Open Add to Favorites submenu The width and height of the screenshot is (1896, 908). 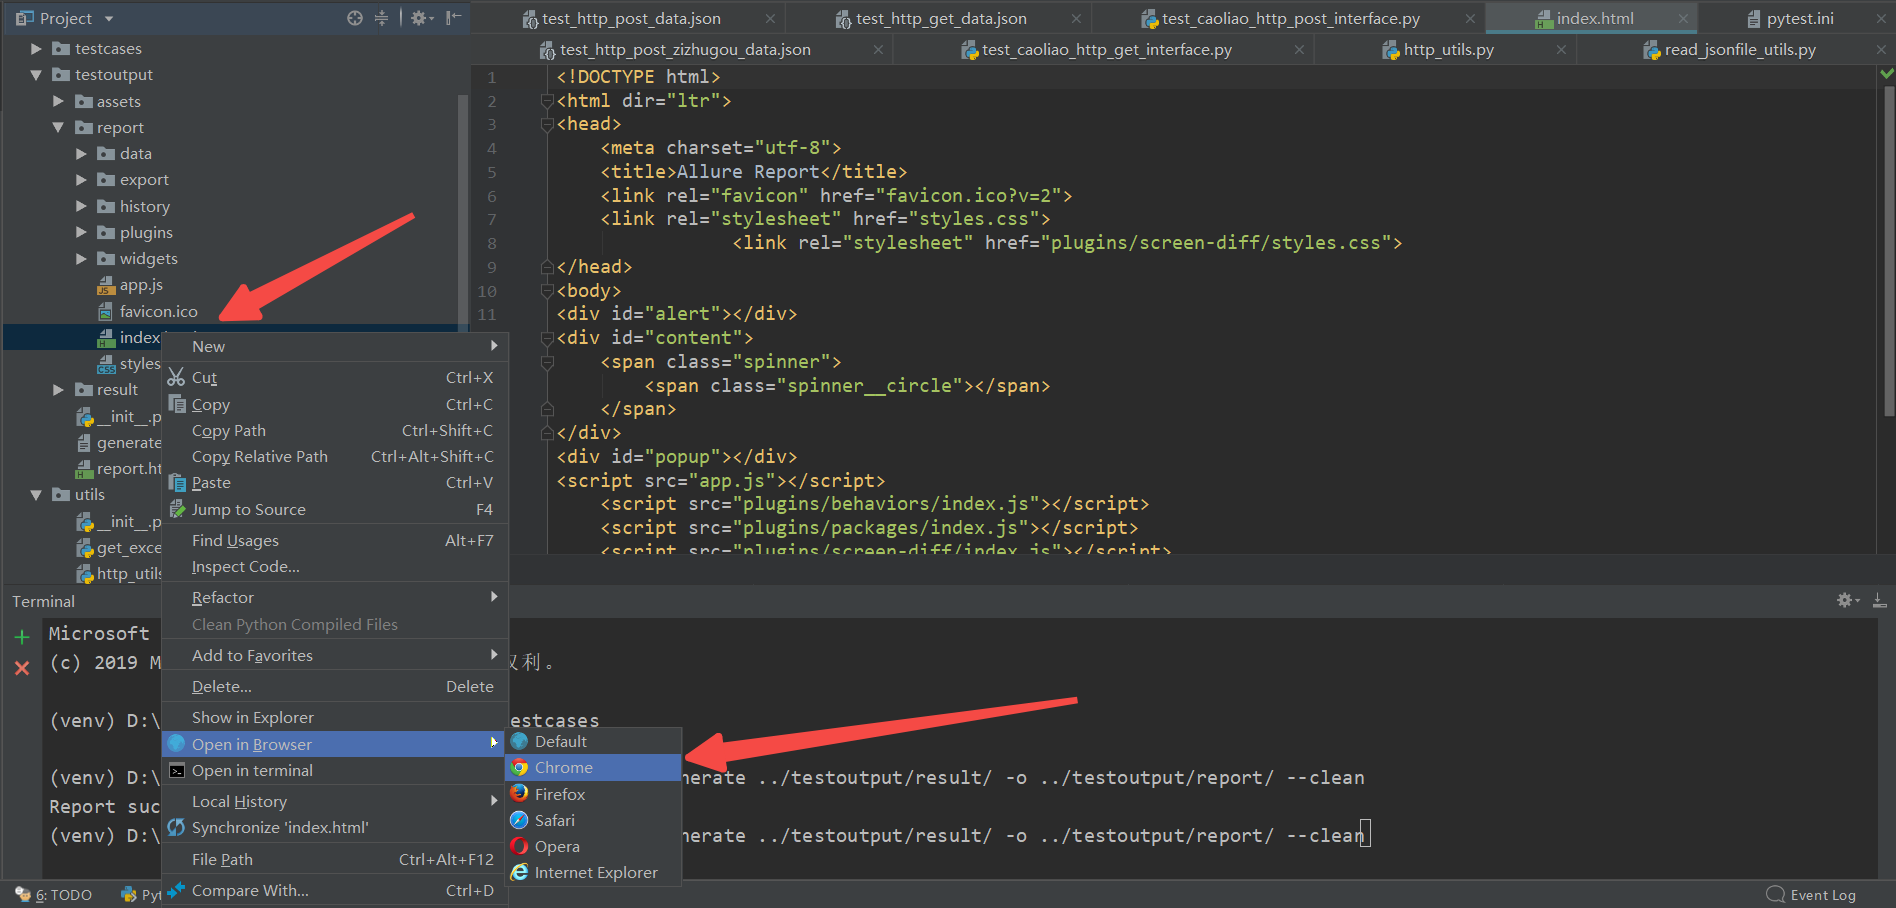pyautogui.click(x=335, y=655)
